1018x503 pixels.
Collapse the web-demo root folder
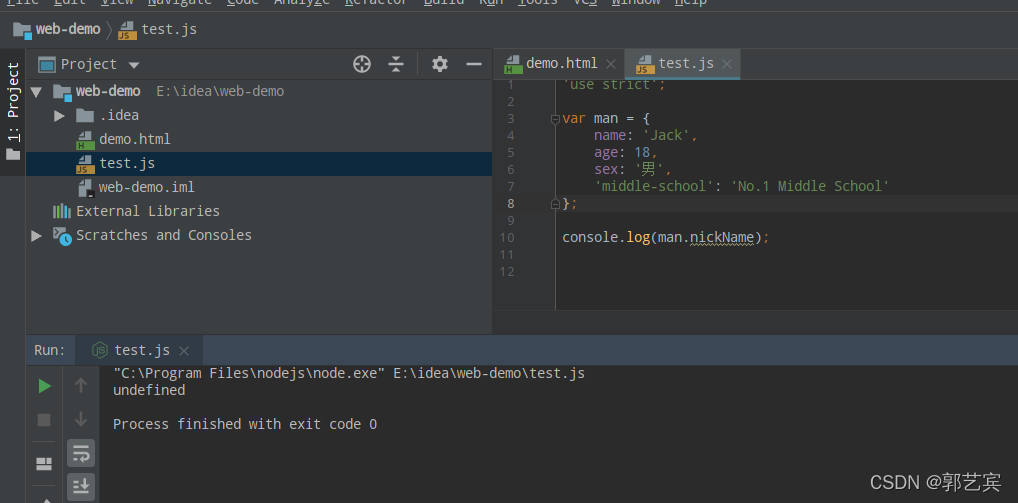click(36, 92)
